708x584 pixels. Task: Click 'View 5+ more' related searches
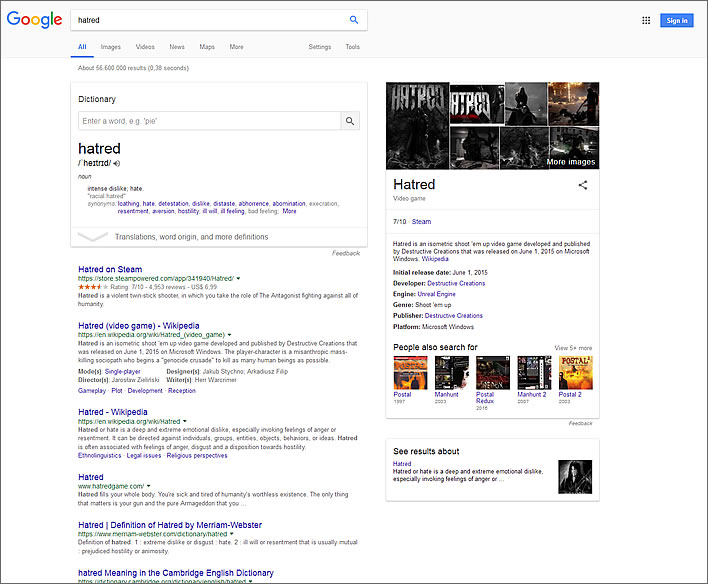tap(573, 348)
